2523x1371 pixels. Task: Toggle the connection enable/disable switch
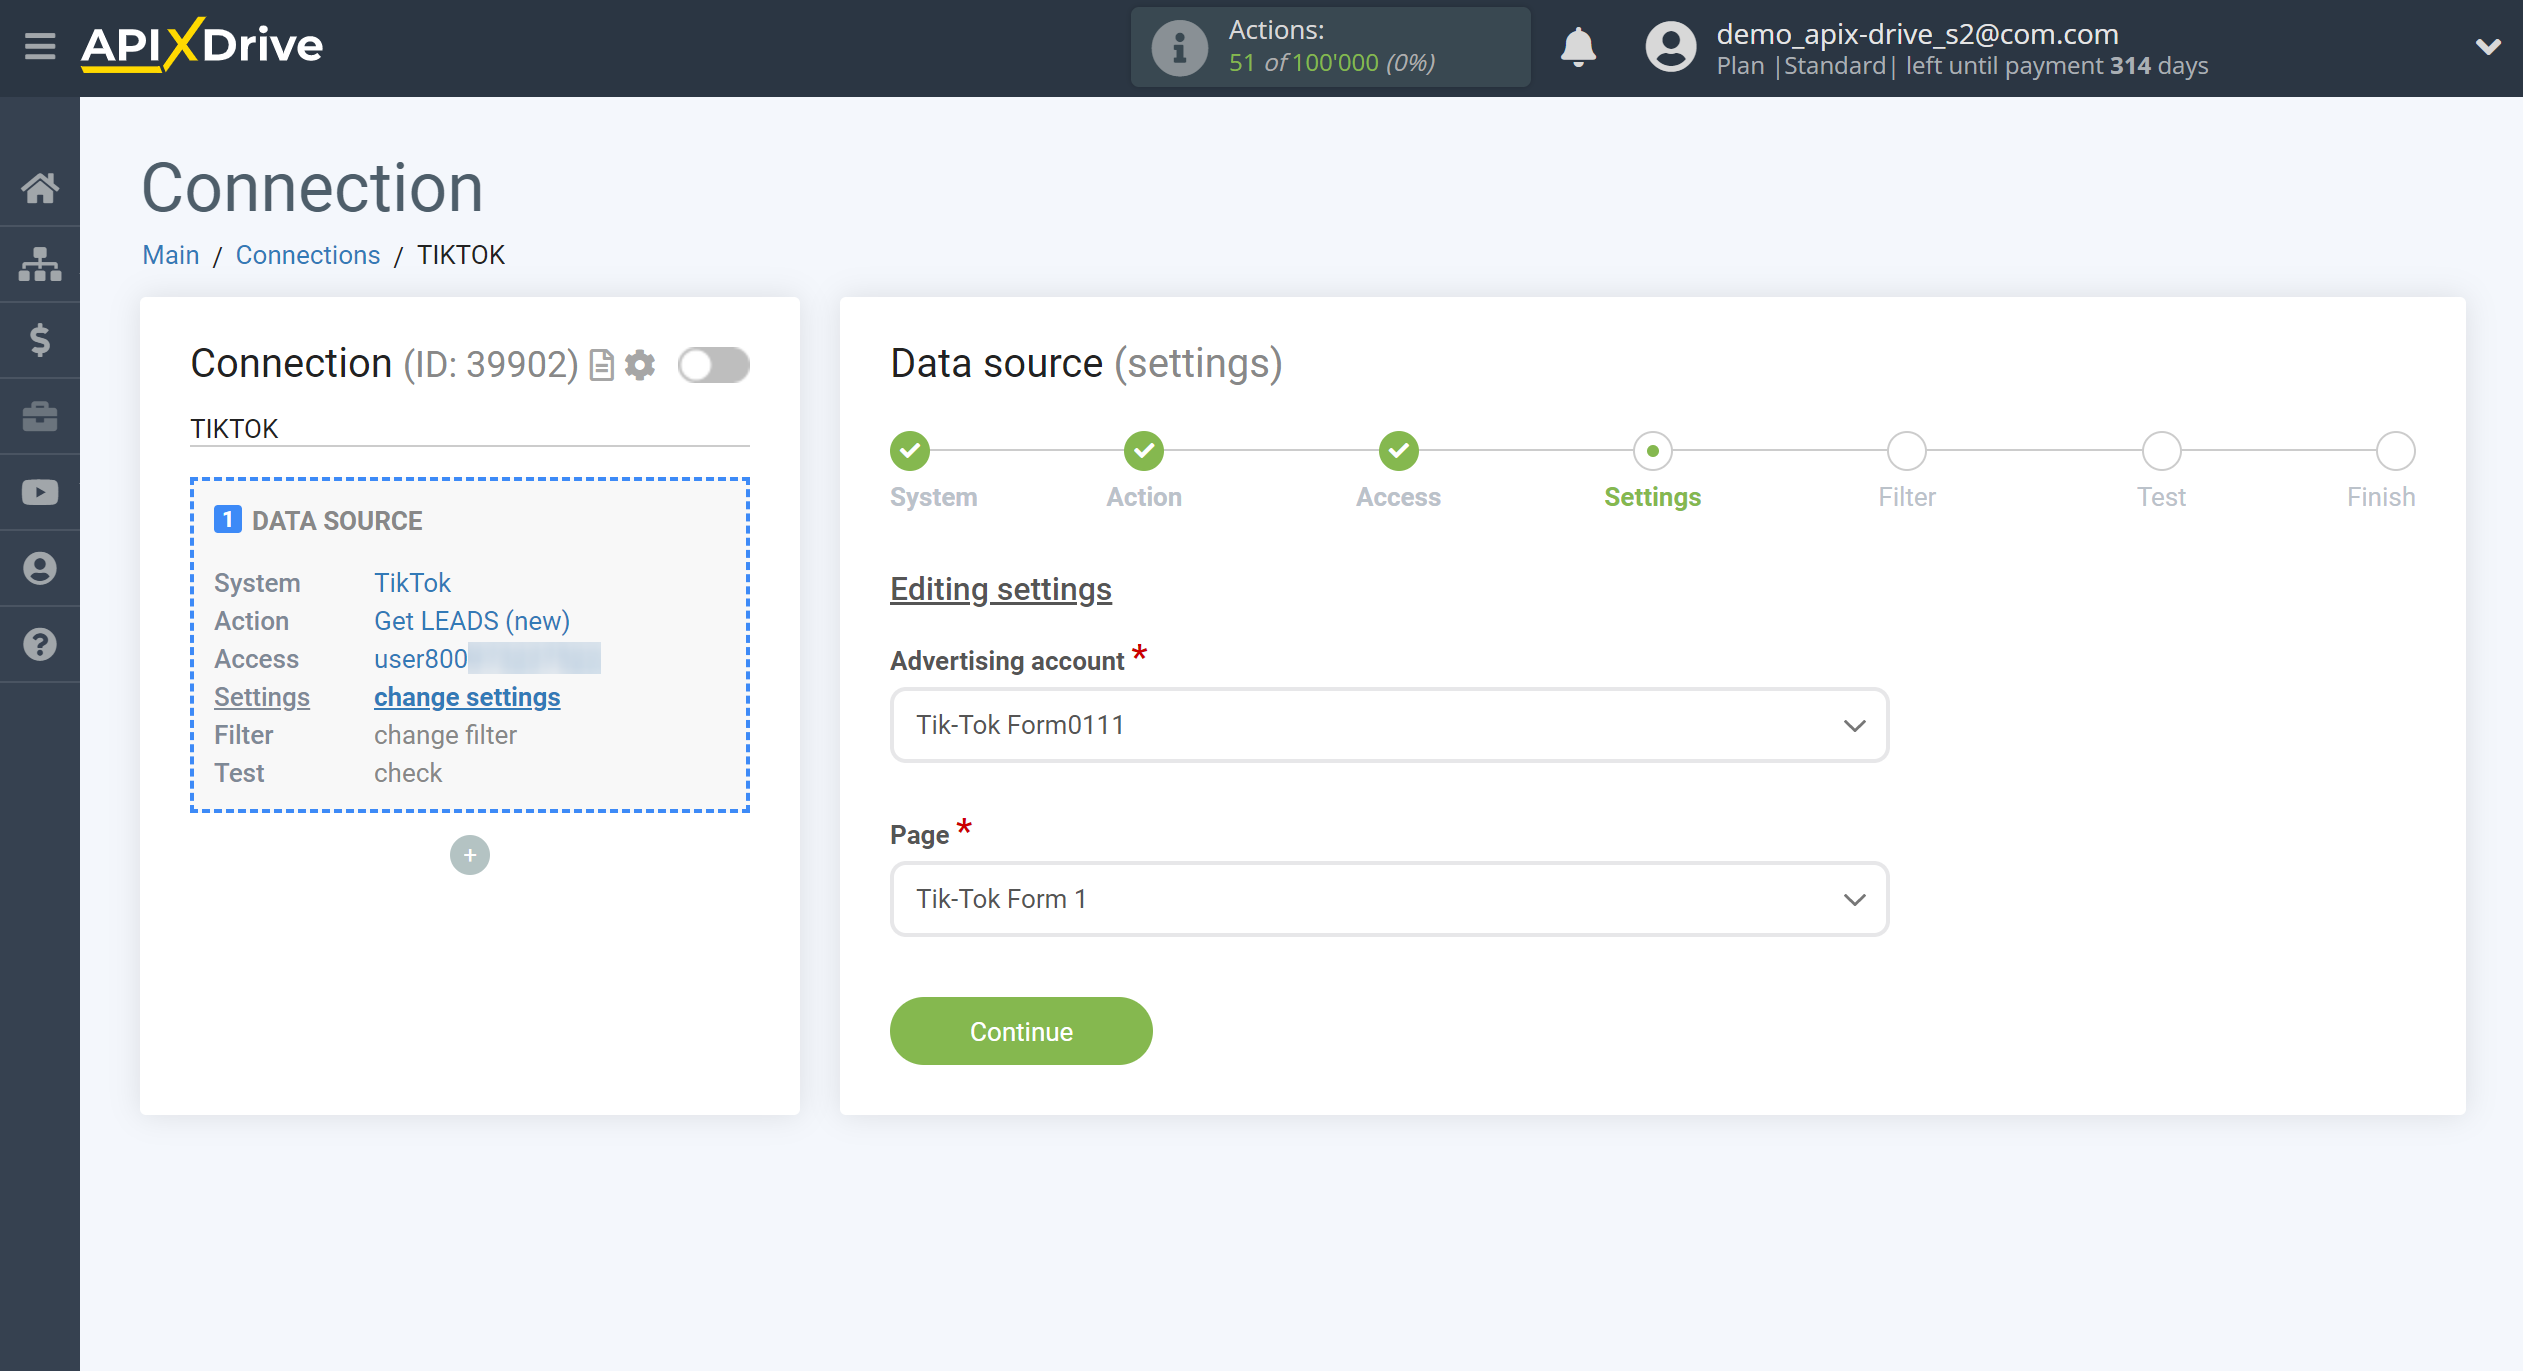pos(712,365)
